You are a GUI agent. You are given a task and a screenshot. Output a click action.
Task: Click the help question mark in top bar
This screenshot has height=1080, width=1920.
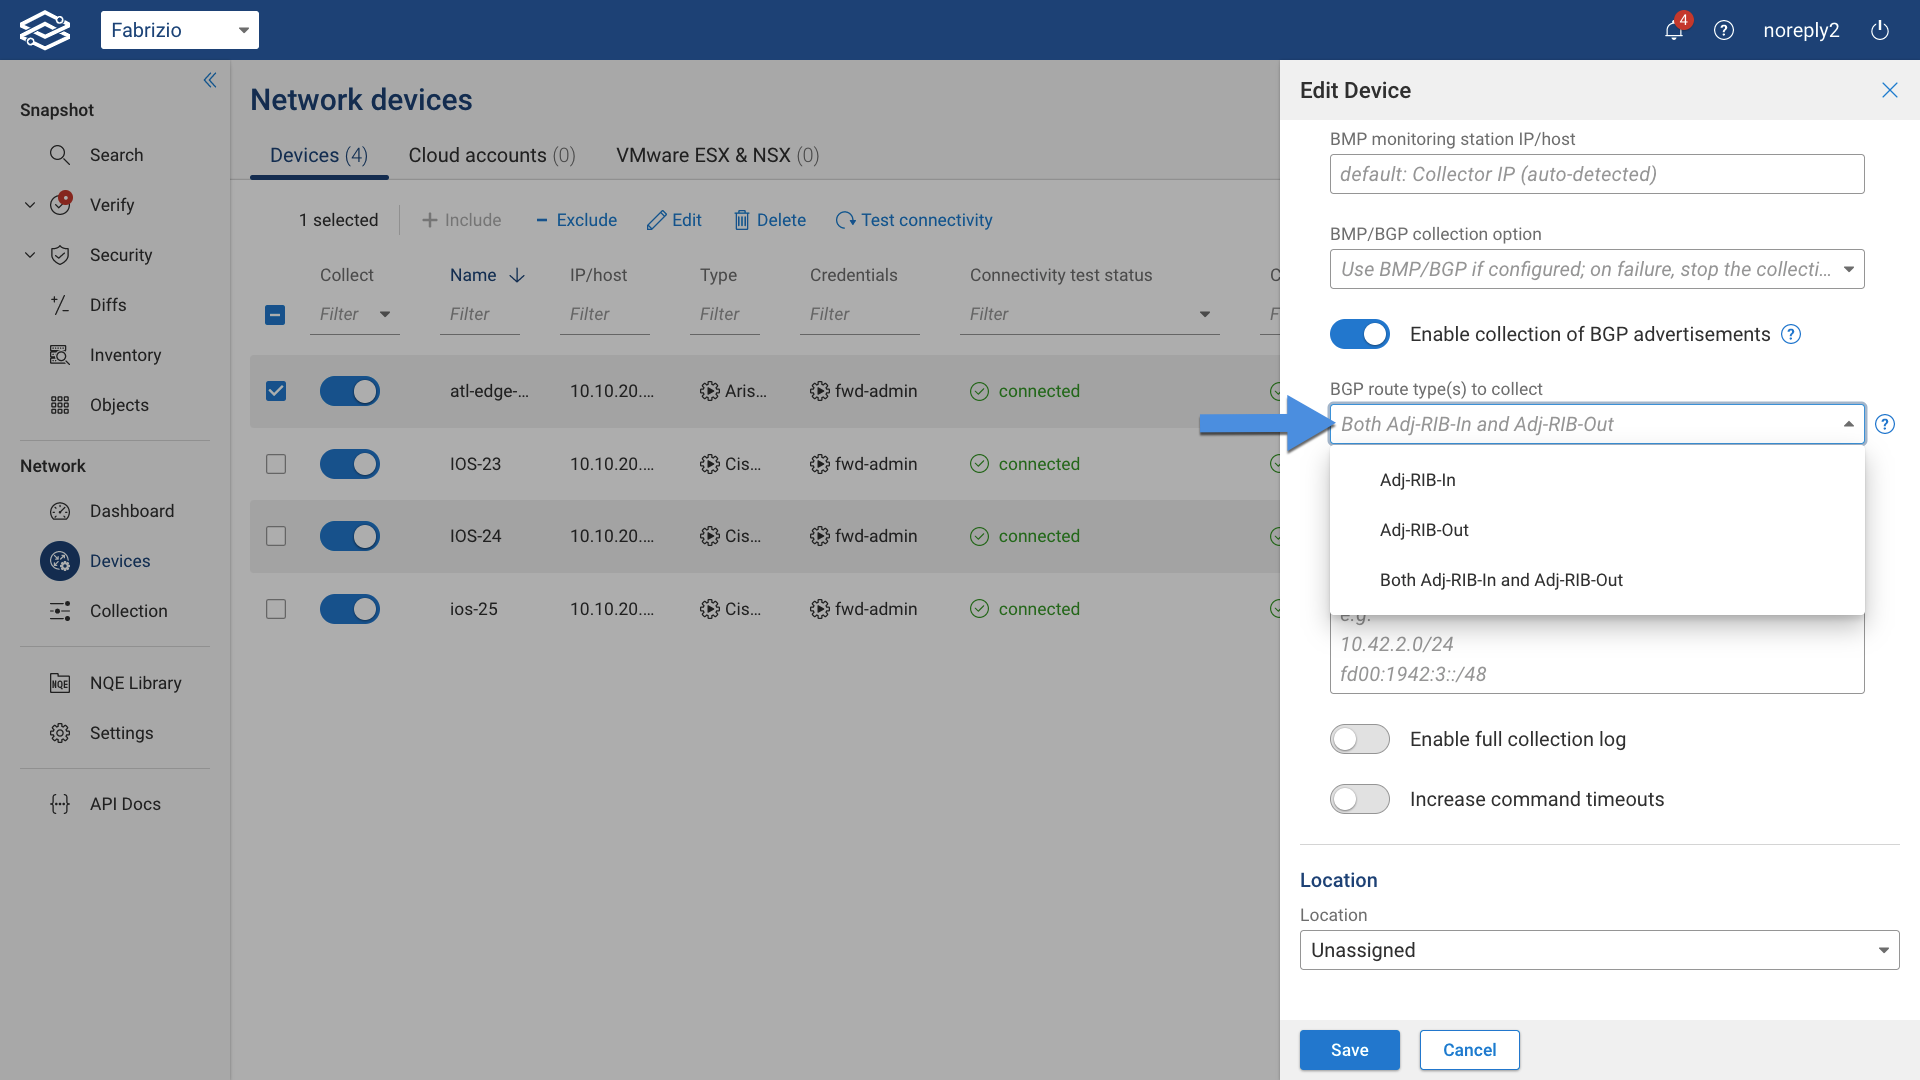pyautogui.click(x=1723, y=30)
